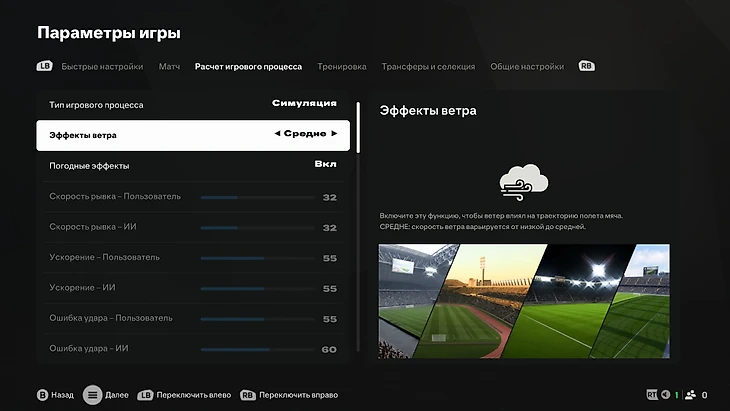Click the right arrow of Эффекты ветра
Screen dimensions: 730x411
(334, 134)
